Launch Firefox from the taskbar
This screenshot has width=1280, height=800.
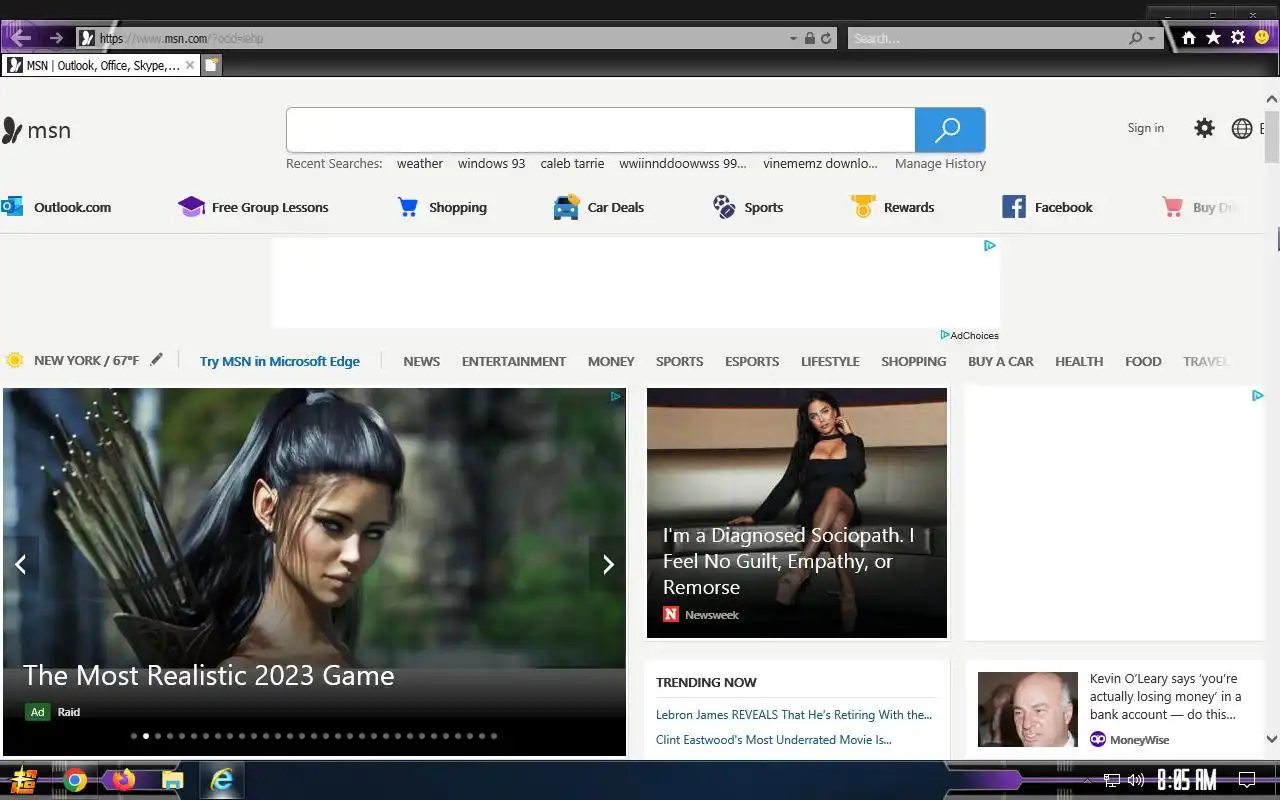[124, 780]
